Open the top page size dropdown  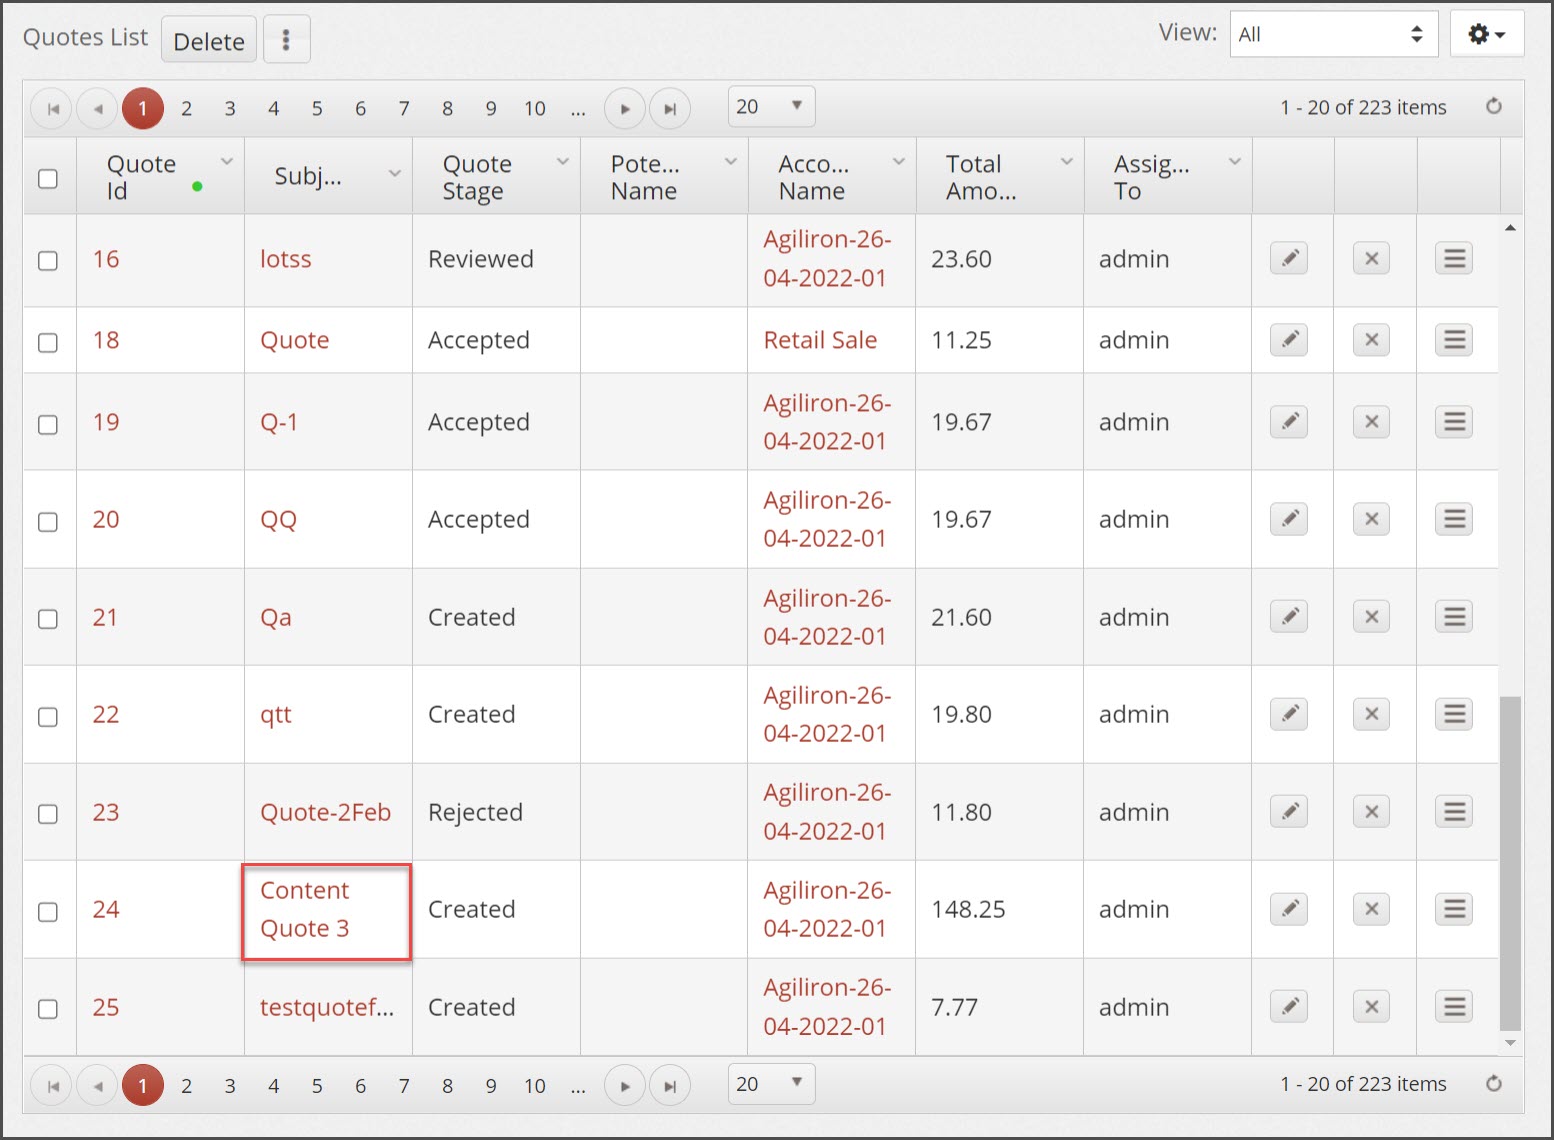pyautogui.click(x=771, y=106)
